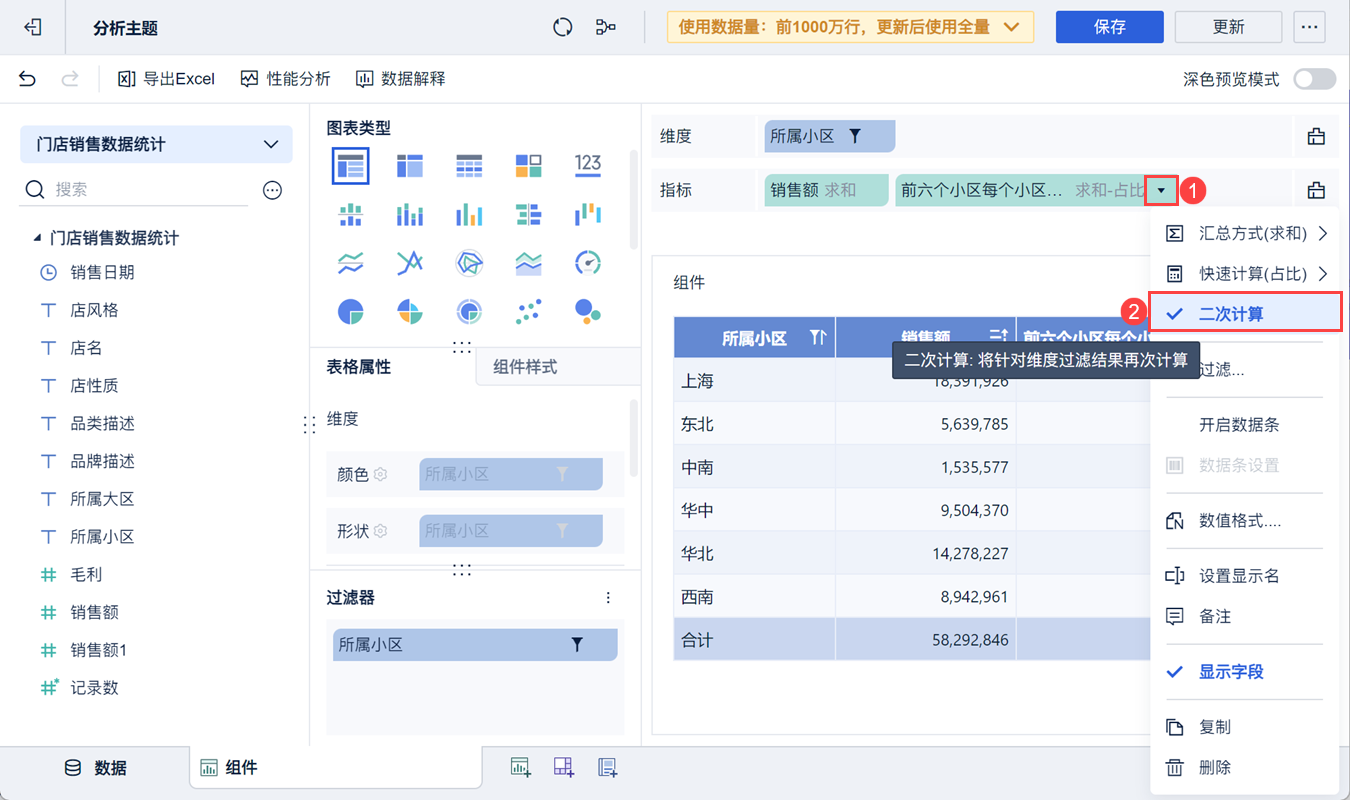Select the 销售日期 field in list

tap(102, 272)
